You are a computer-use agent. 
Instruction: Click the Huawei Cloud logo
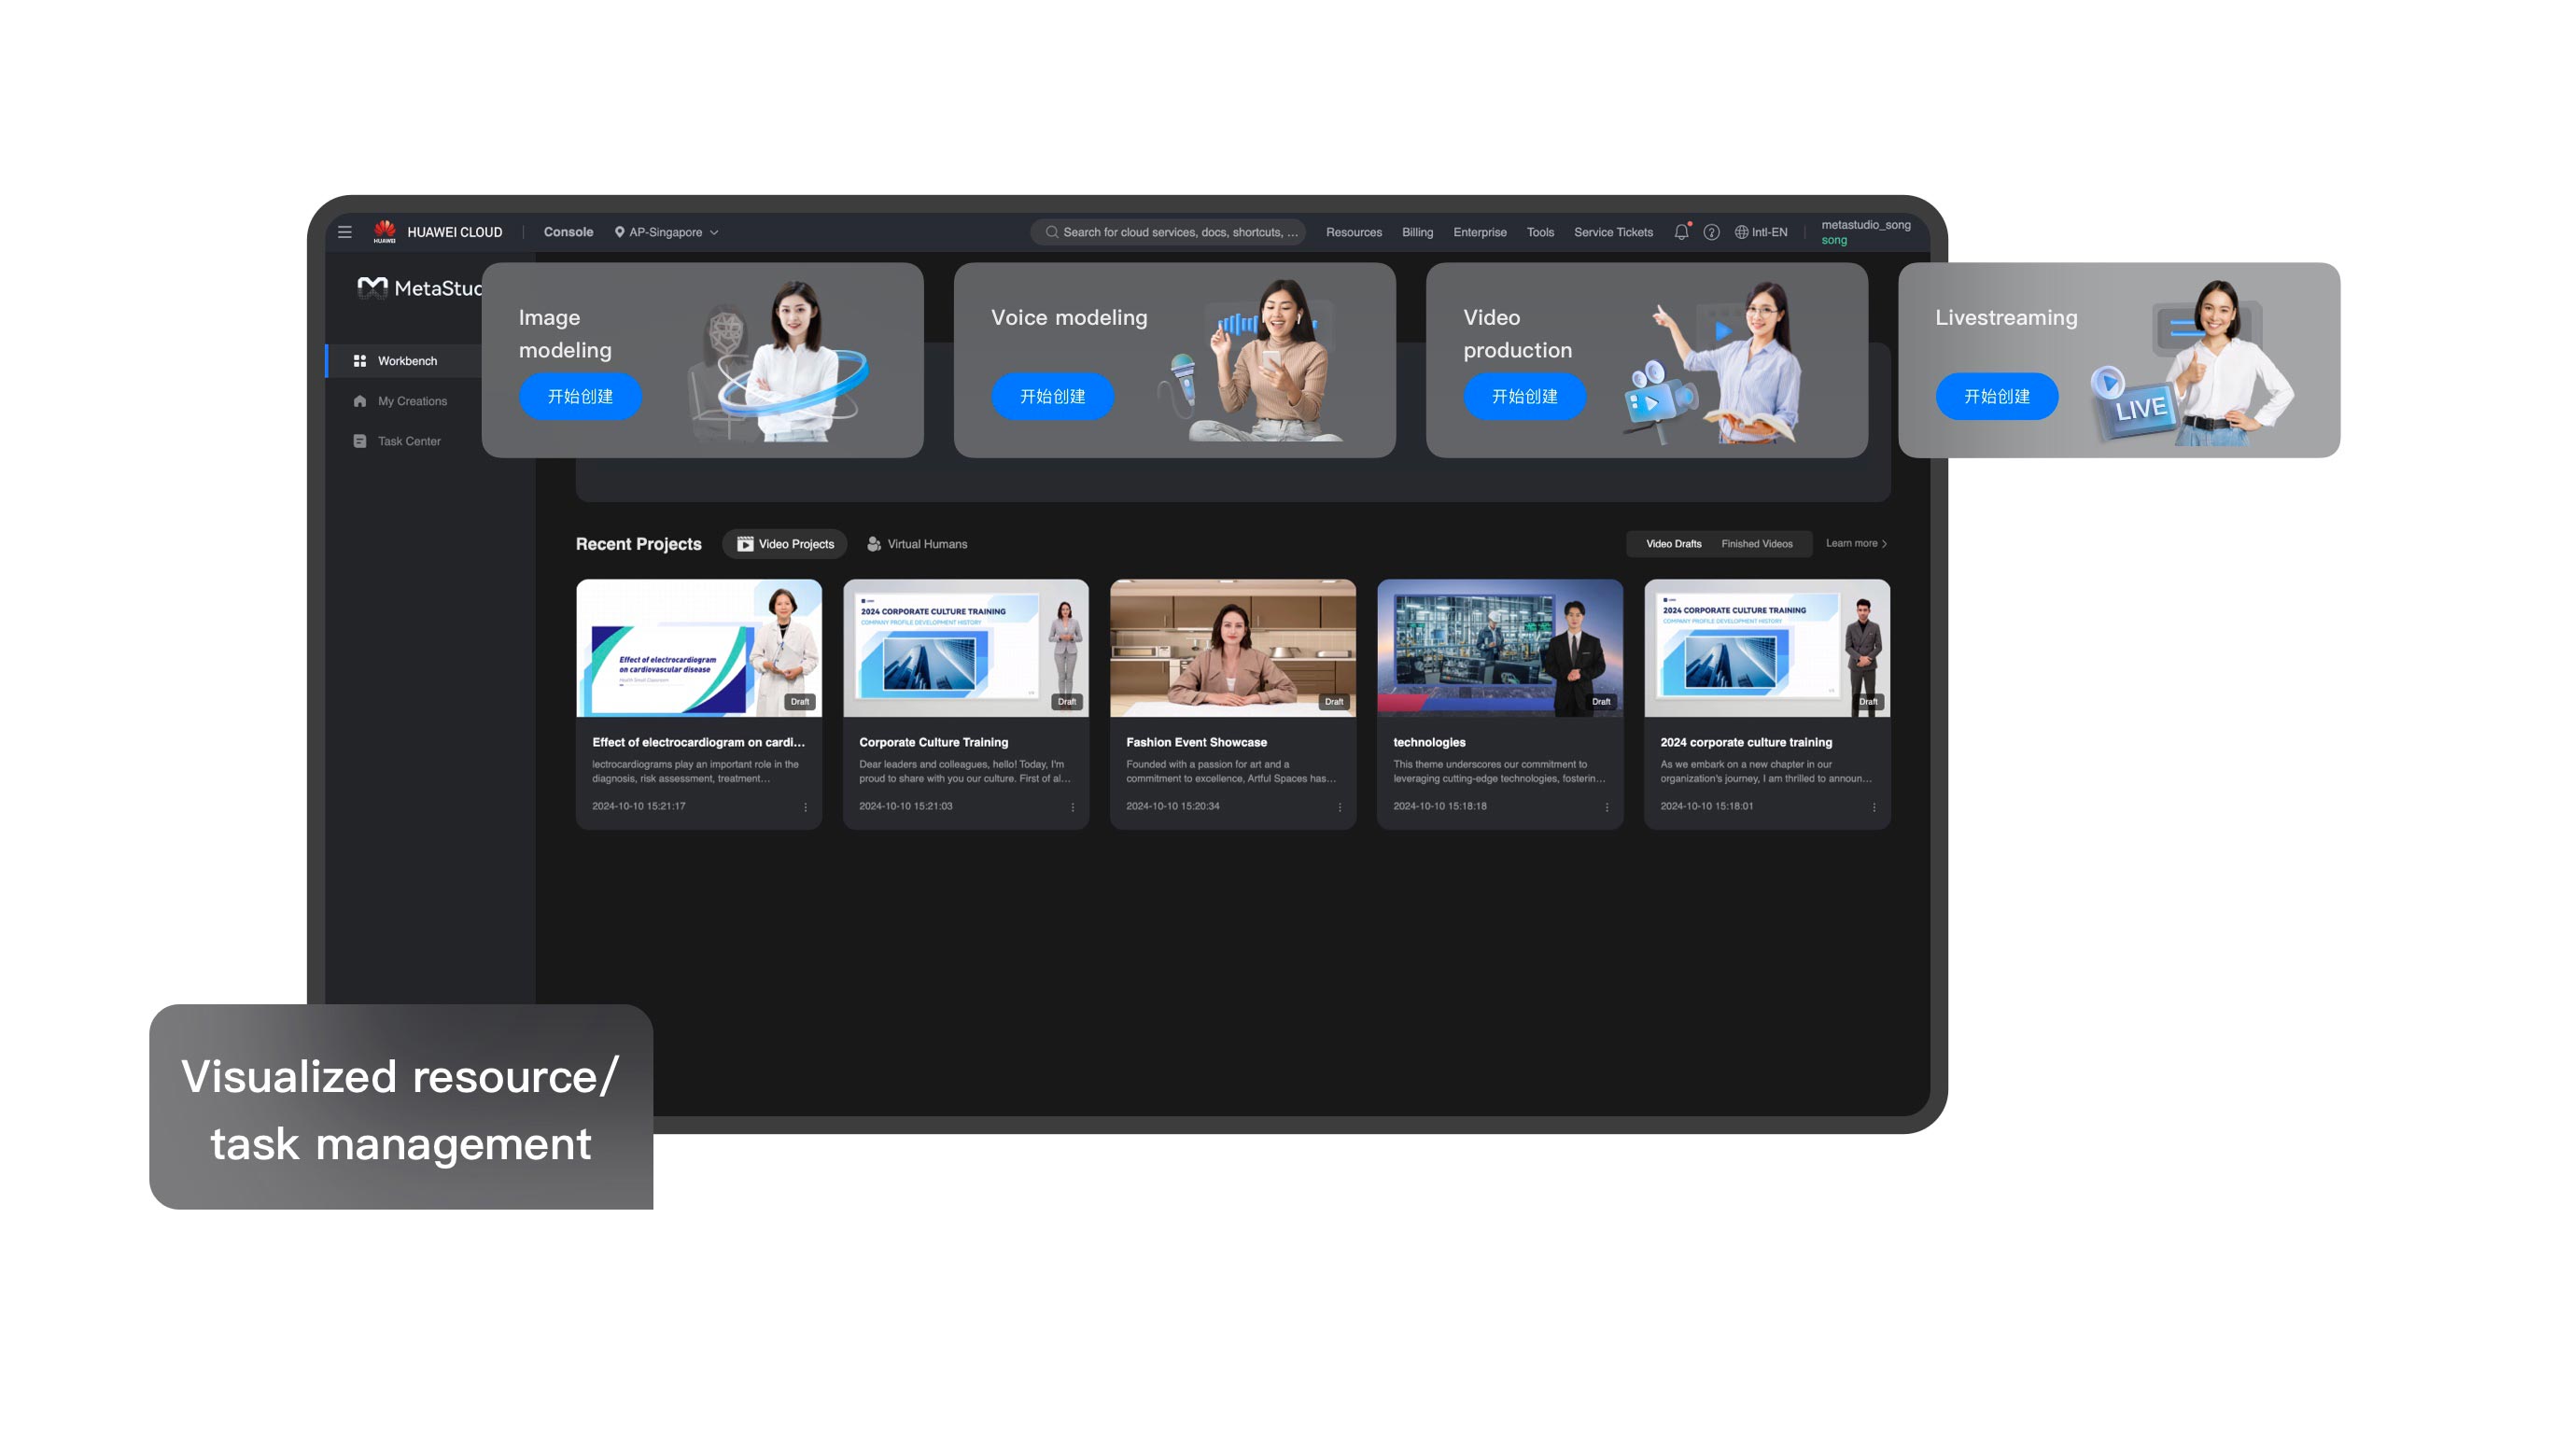[385, 231]
